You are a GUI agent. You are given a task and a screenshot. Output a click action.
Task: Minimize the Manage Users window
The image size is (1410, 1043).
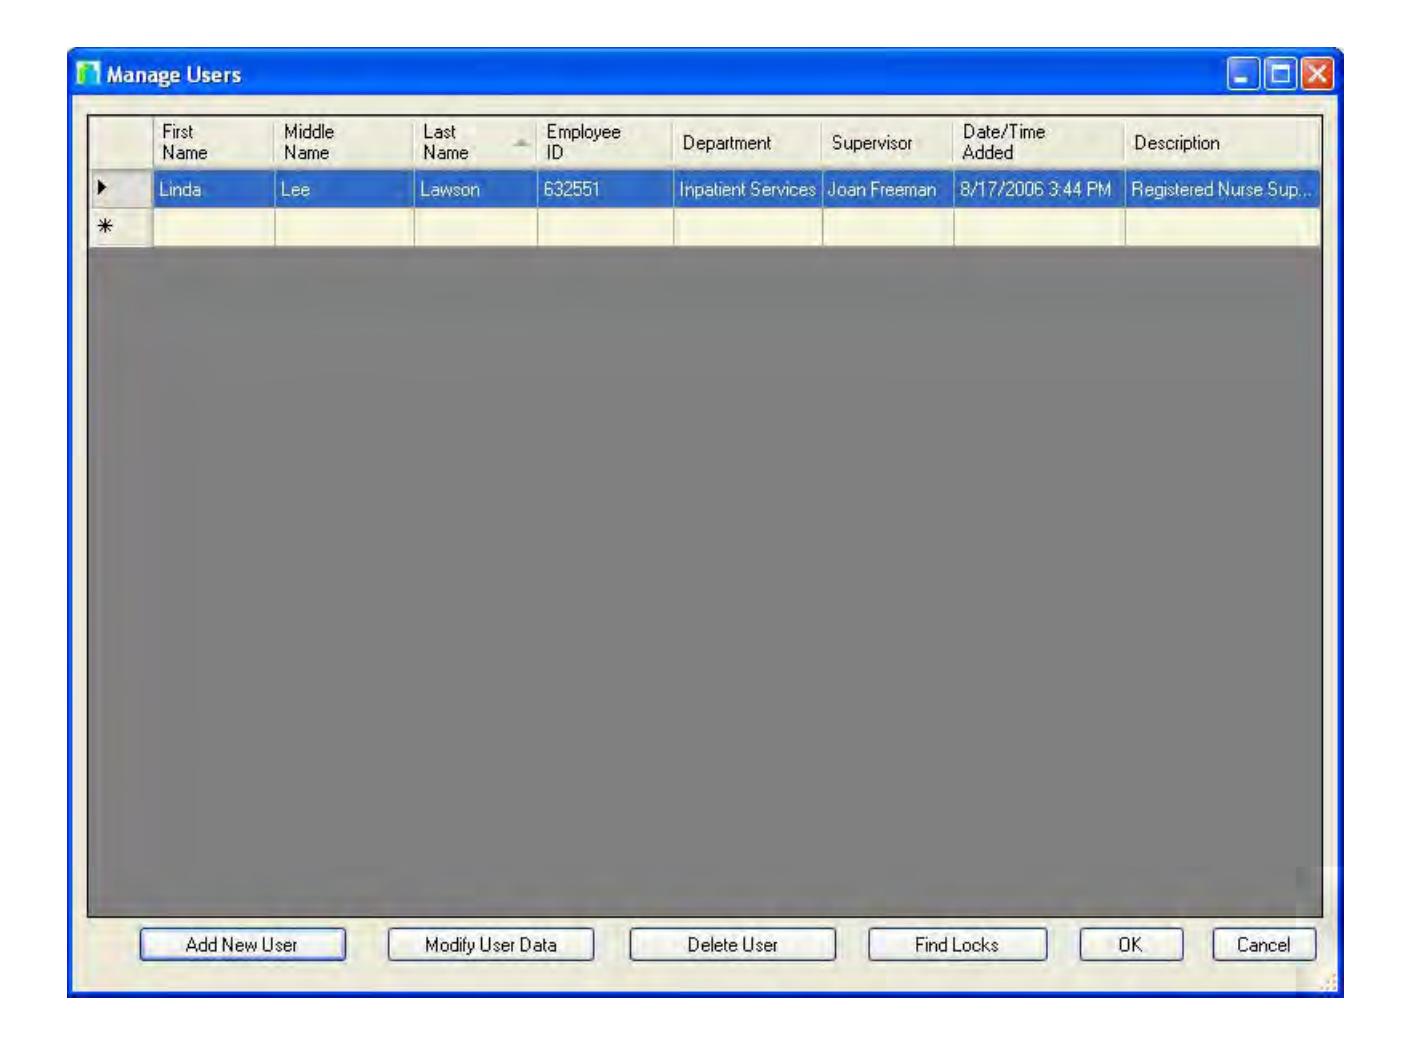coord(1244,74)
